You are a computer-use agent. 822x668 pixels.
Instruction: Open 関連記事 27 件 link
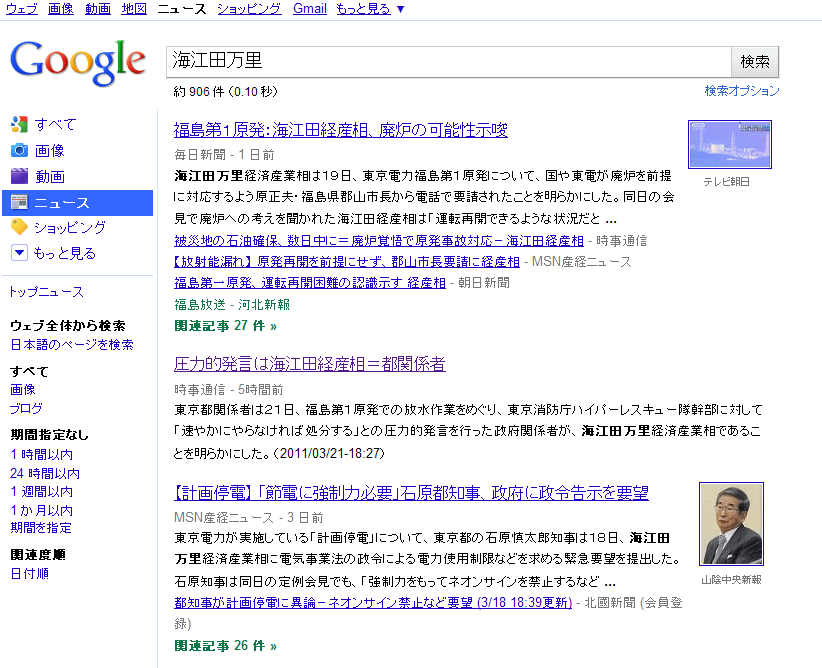pos(225,326)
